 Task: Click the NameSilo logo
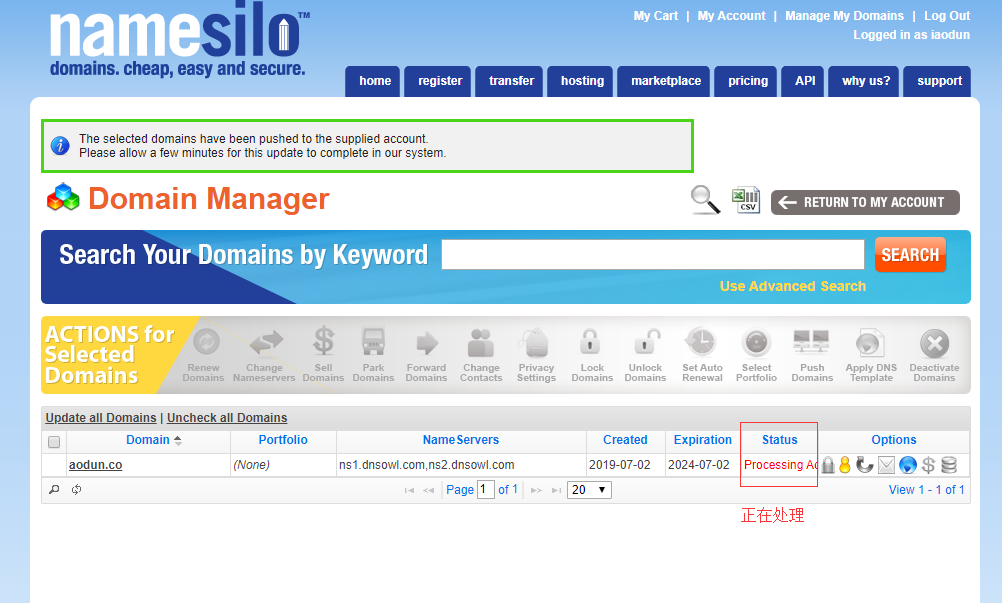[179, 40]
